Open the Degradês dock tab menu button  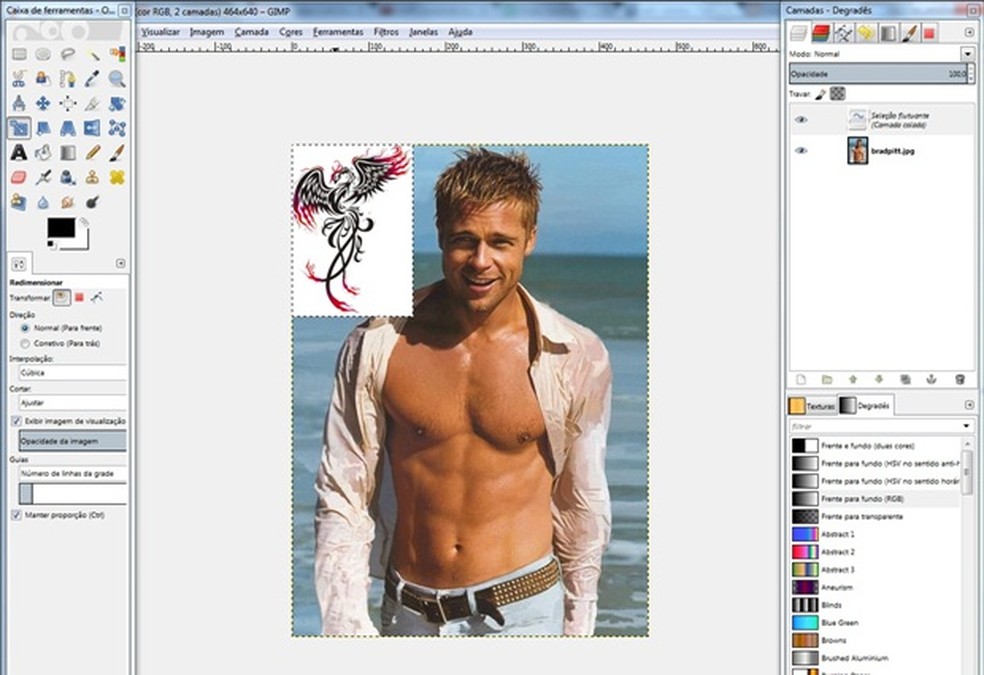pos(969,405)
